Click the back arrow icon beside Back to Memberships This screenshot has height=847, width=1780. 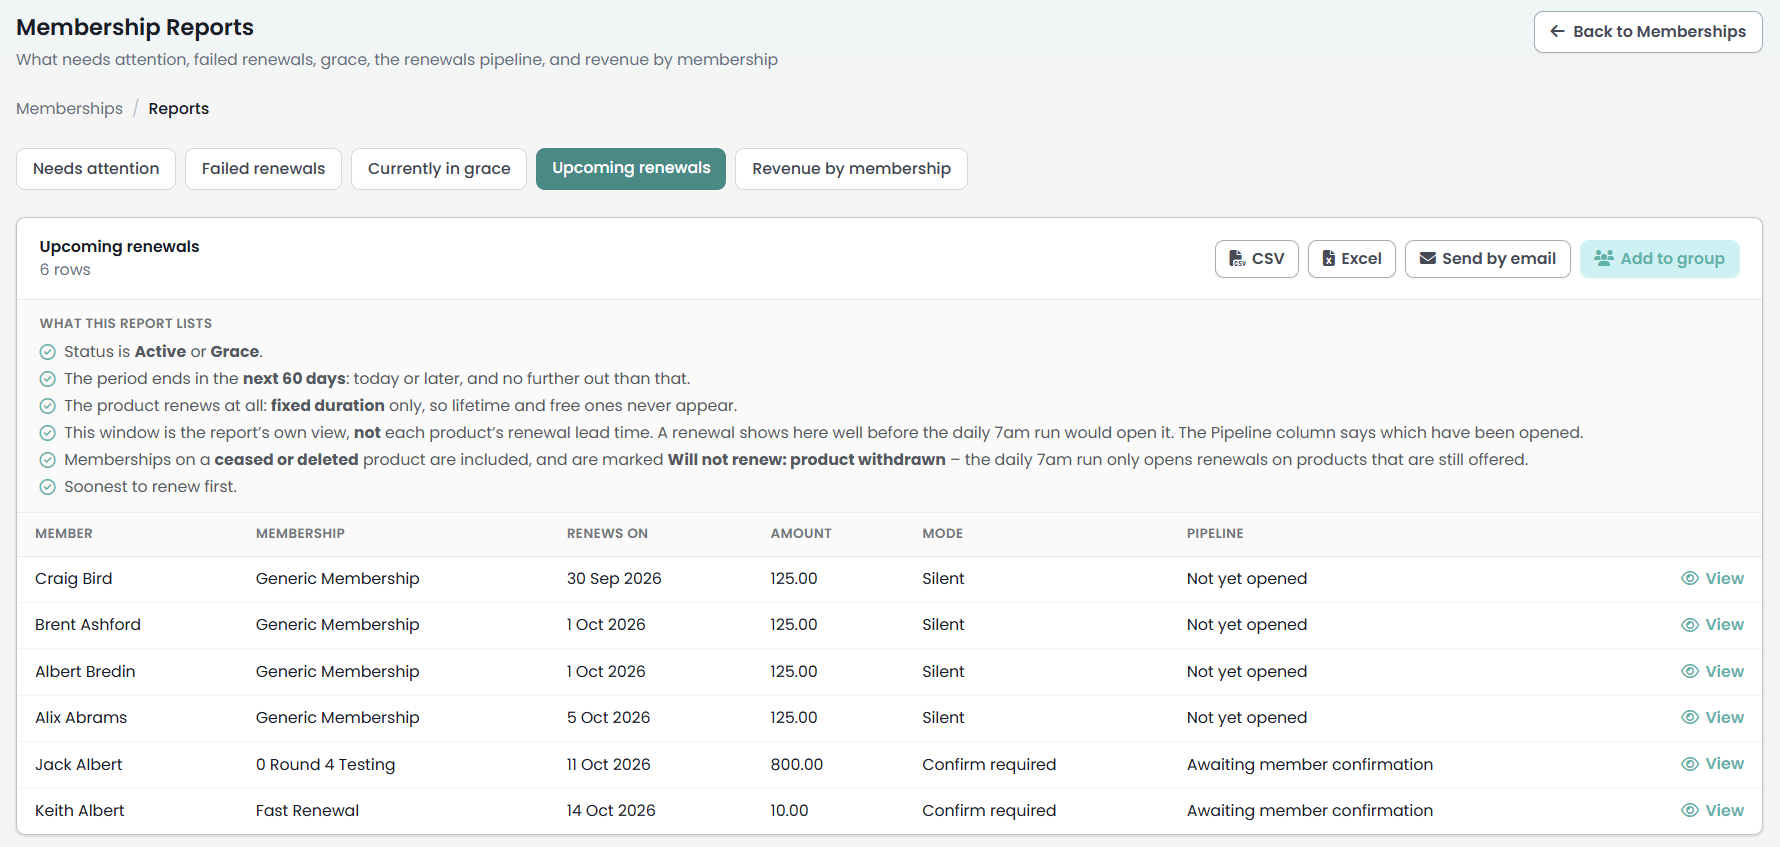click(x=1557, y=32)
